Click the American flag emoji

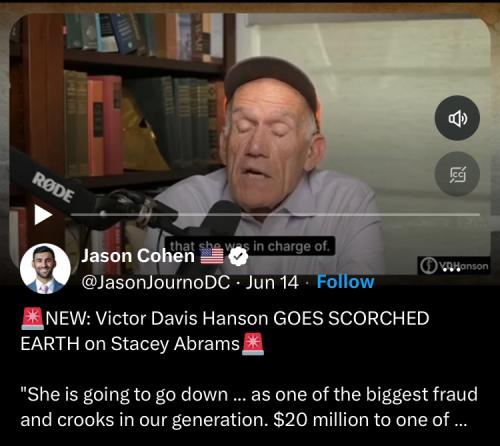212,256
